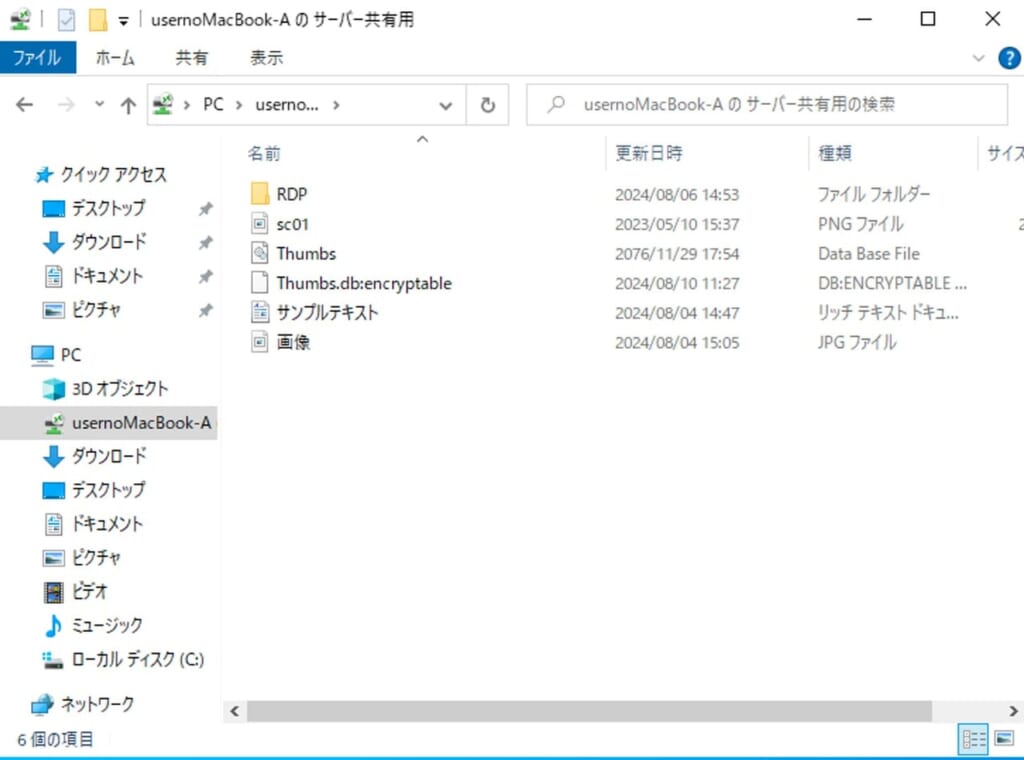Open the usernoMacBook-A computer icon in sidebar
The image size is (1024, 760).
tap(138, 422)
